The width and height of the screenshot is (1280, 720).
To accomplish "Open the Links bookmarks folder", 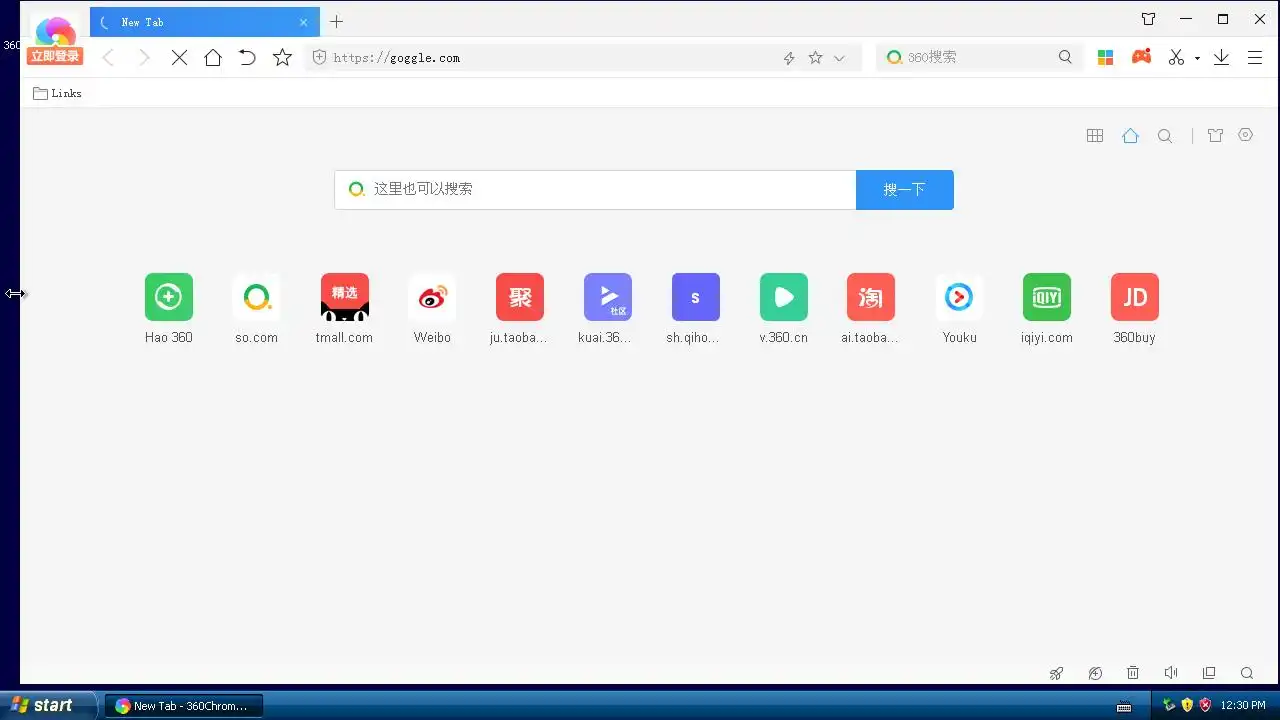I will (57, 93).
